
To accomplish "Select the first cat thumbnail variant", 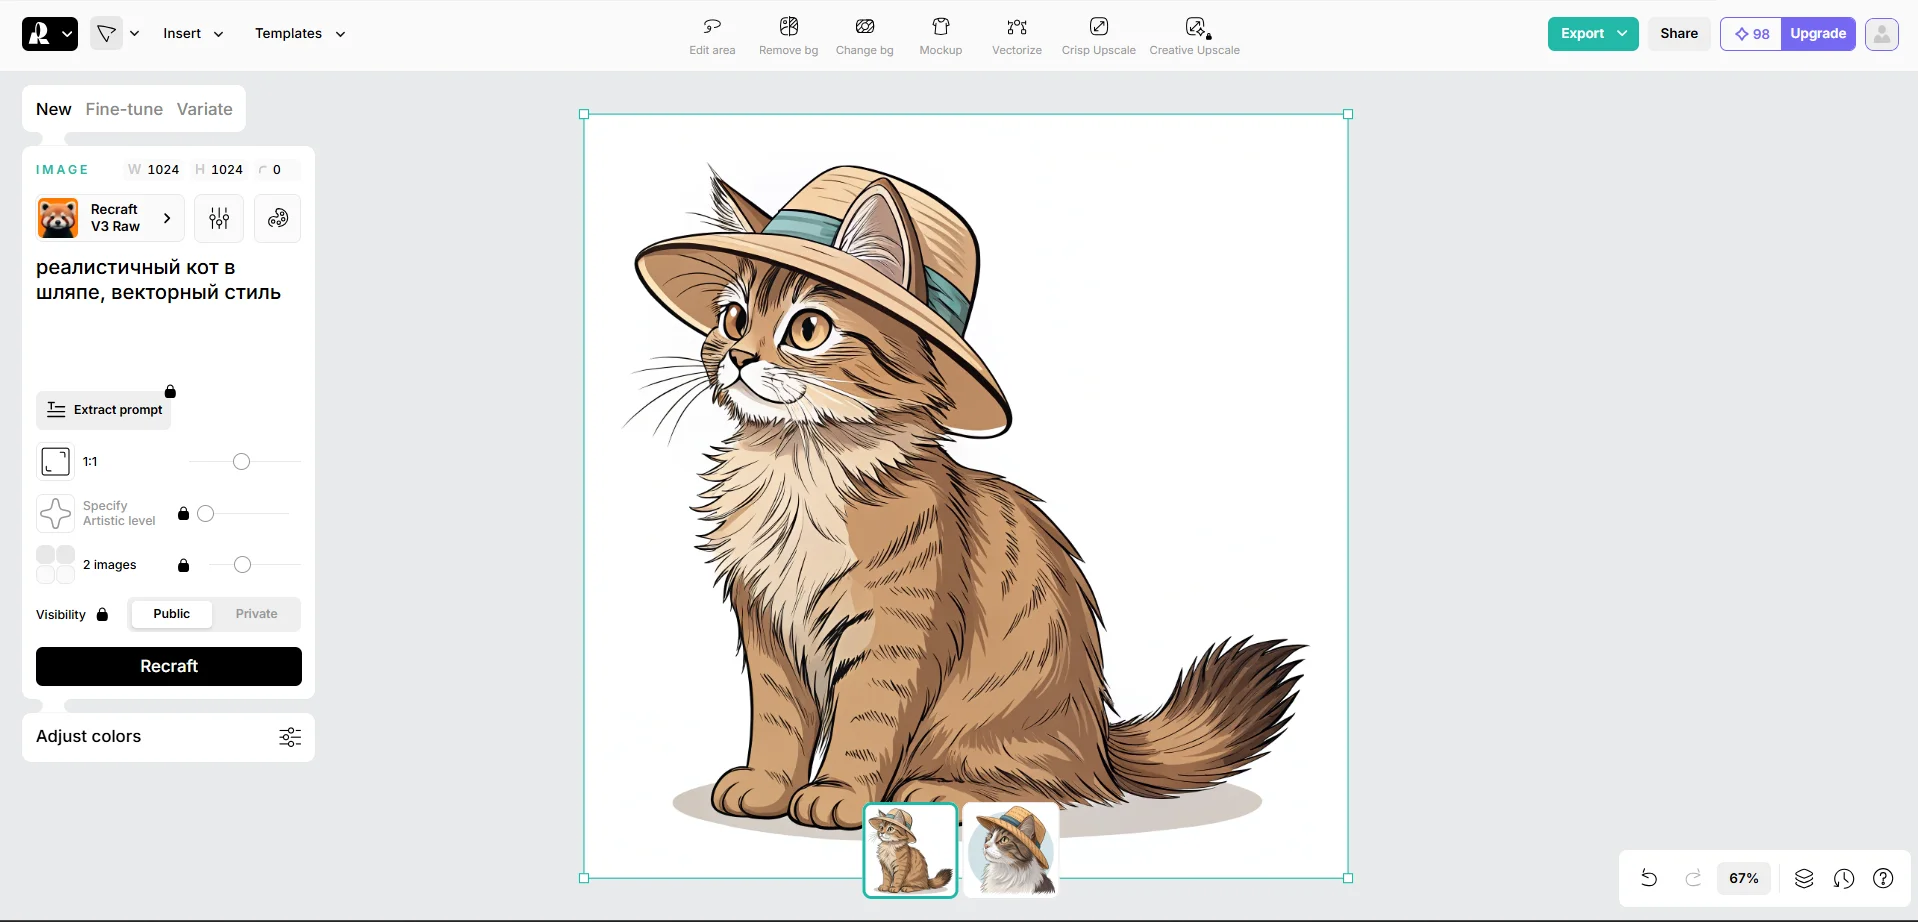I will pyautogui.click(x=911, y=850).
